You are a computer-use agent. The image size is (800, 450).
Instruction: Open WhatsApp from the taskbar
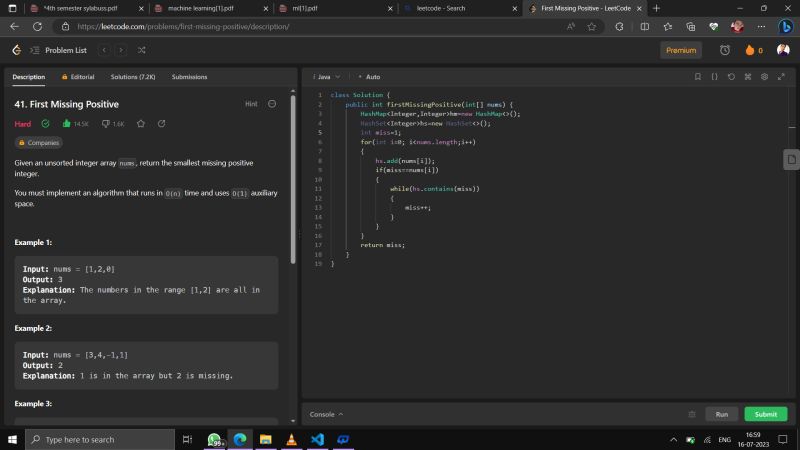tap(214, 439)
